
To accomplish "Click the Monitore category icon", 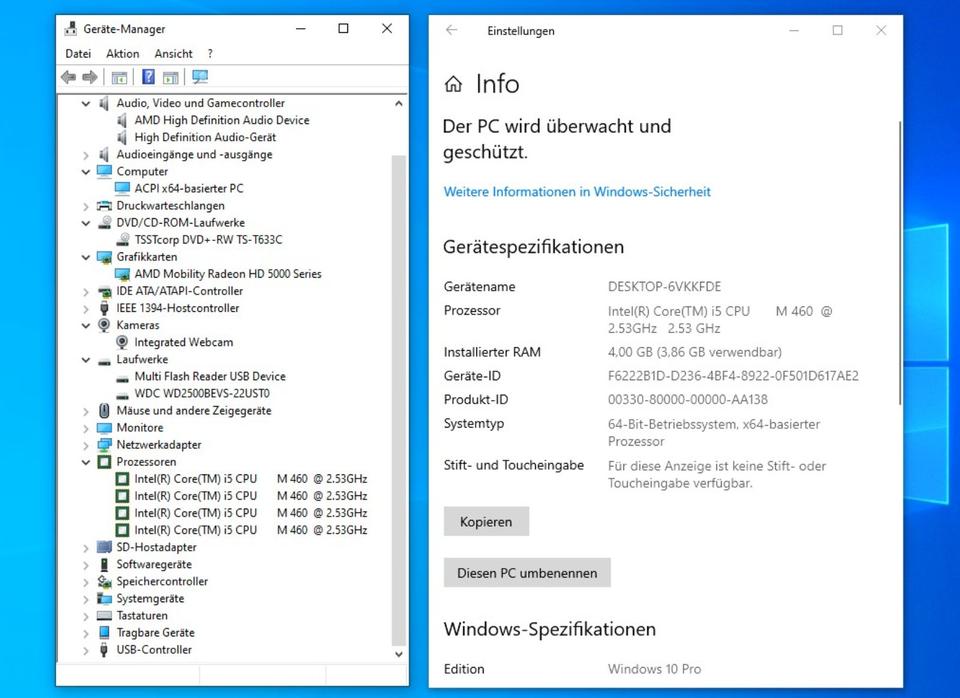I will [105, 428].
